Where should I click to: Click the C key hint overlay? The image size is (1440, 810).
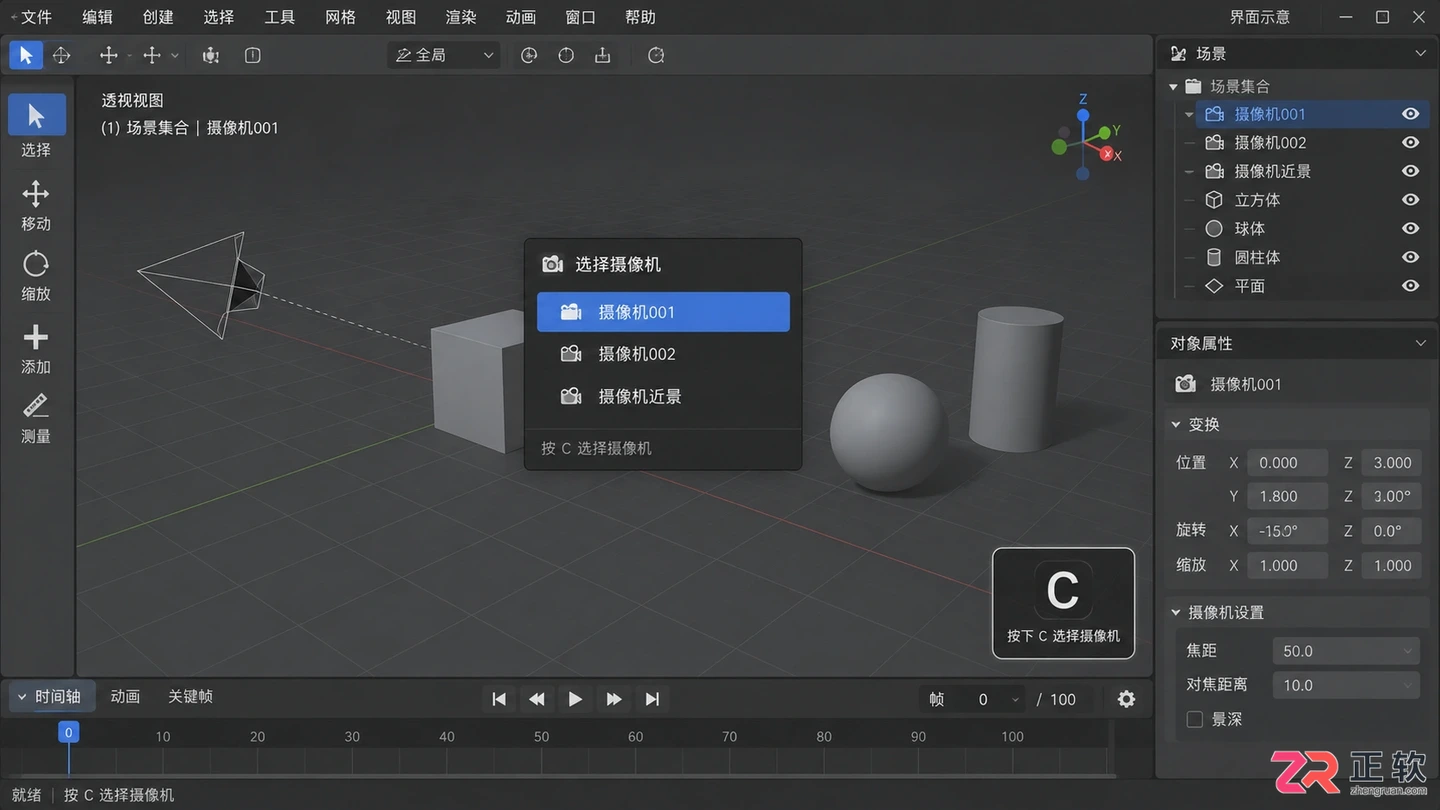coord(1063,603)
